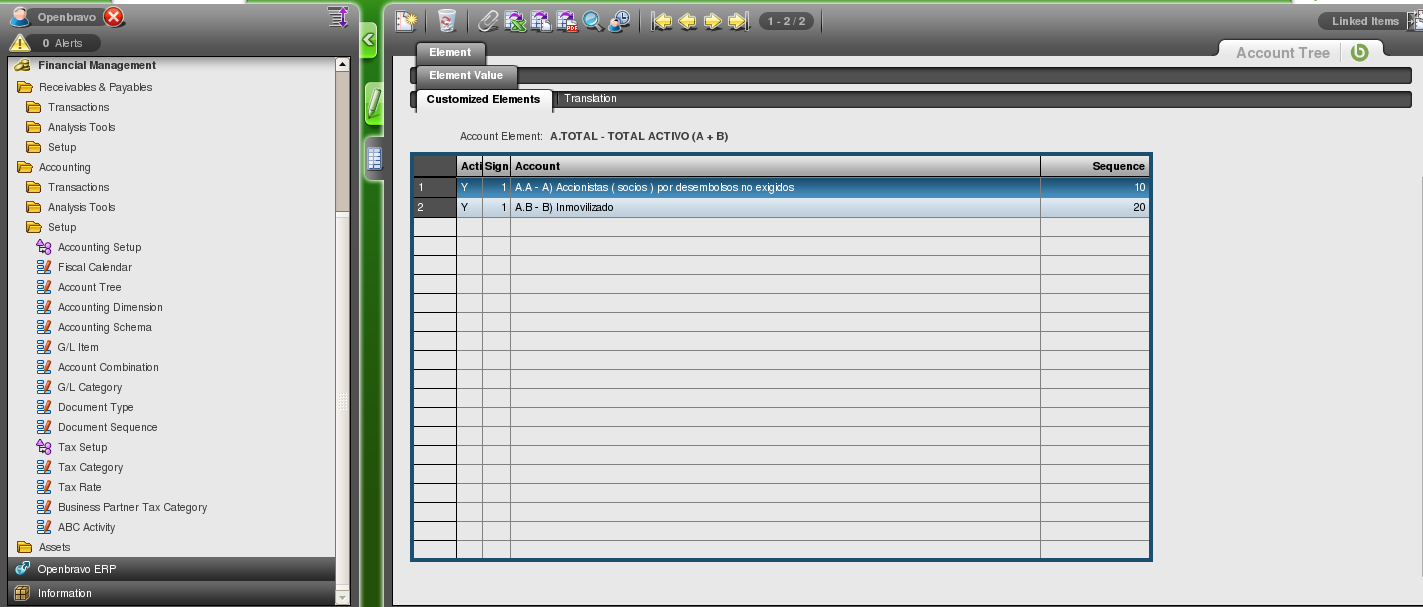Click the Openbravo user avatar icon
Image resolution: width=1423 pixels, height=607 pixels.
[20, 17]
